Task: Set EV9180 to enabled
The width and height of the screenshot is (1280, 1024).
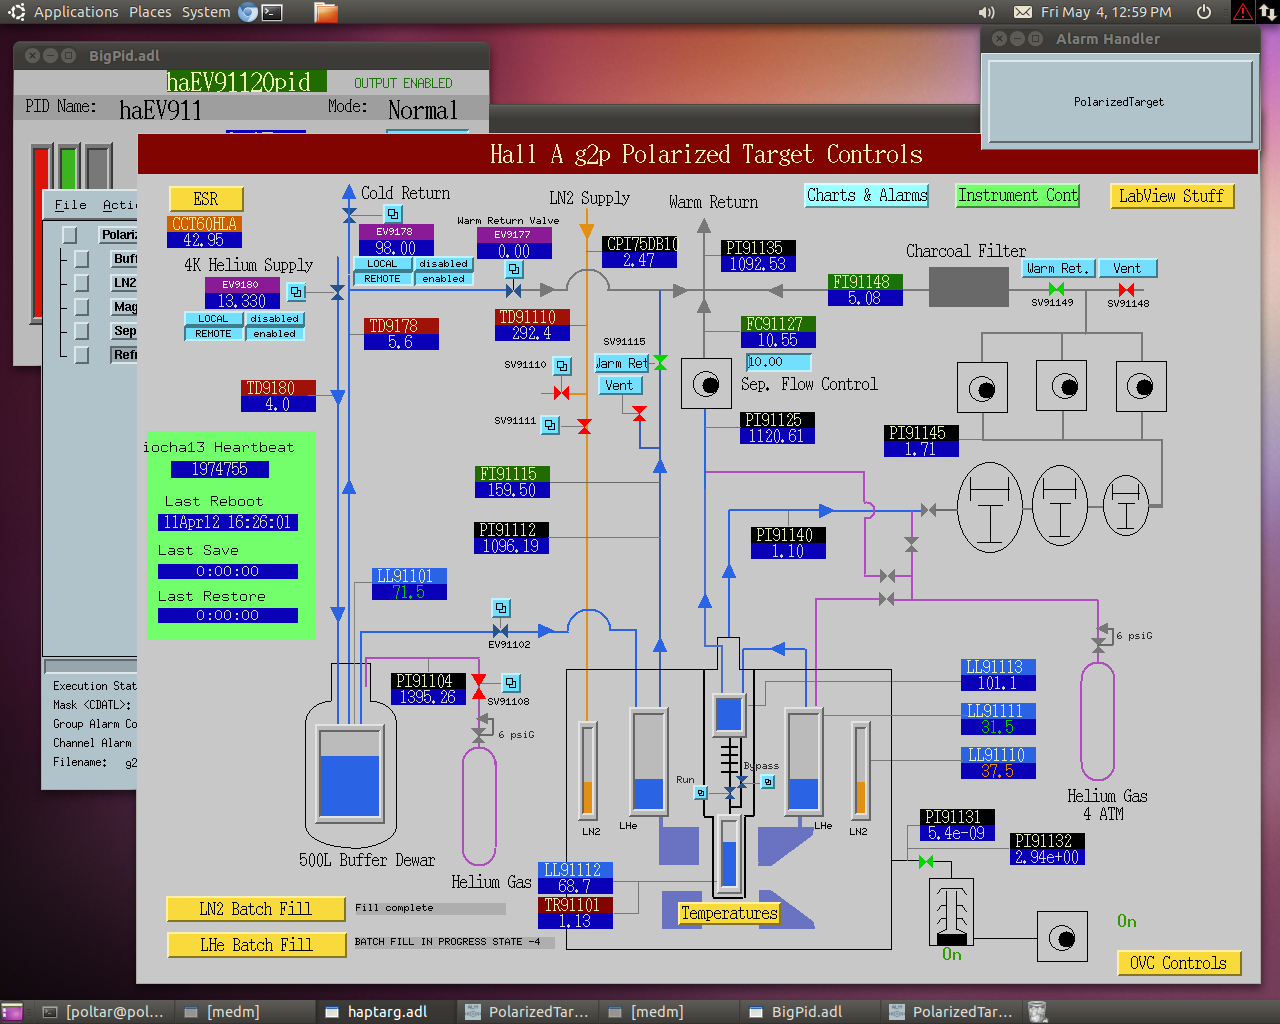Action: point(275,334)
